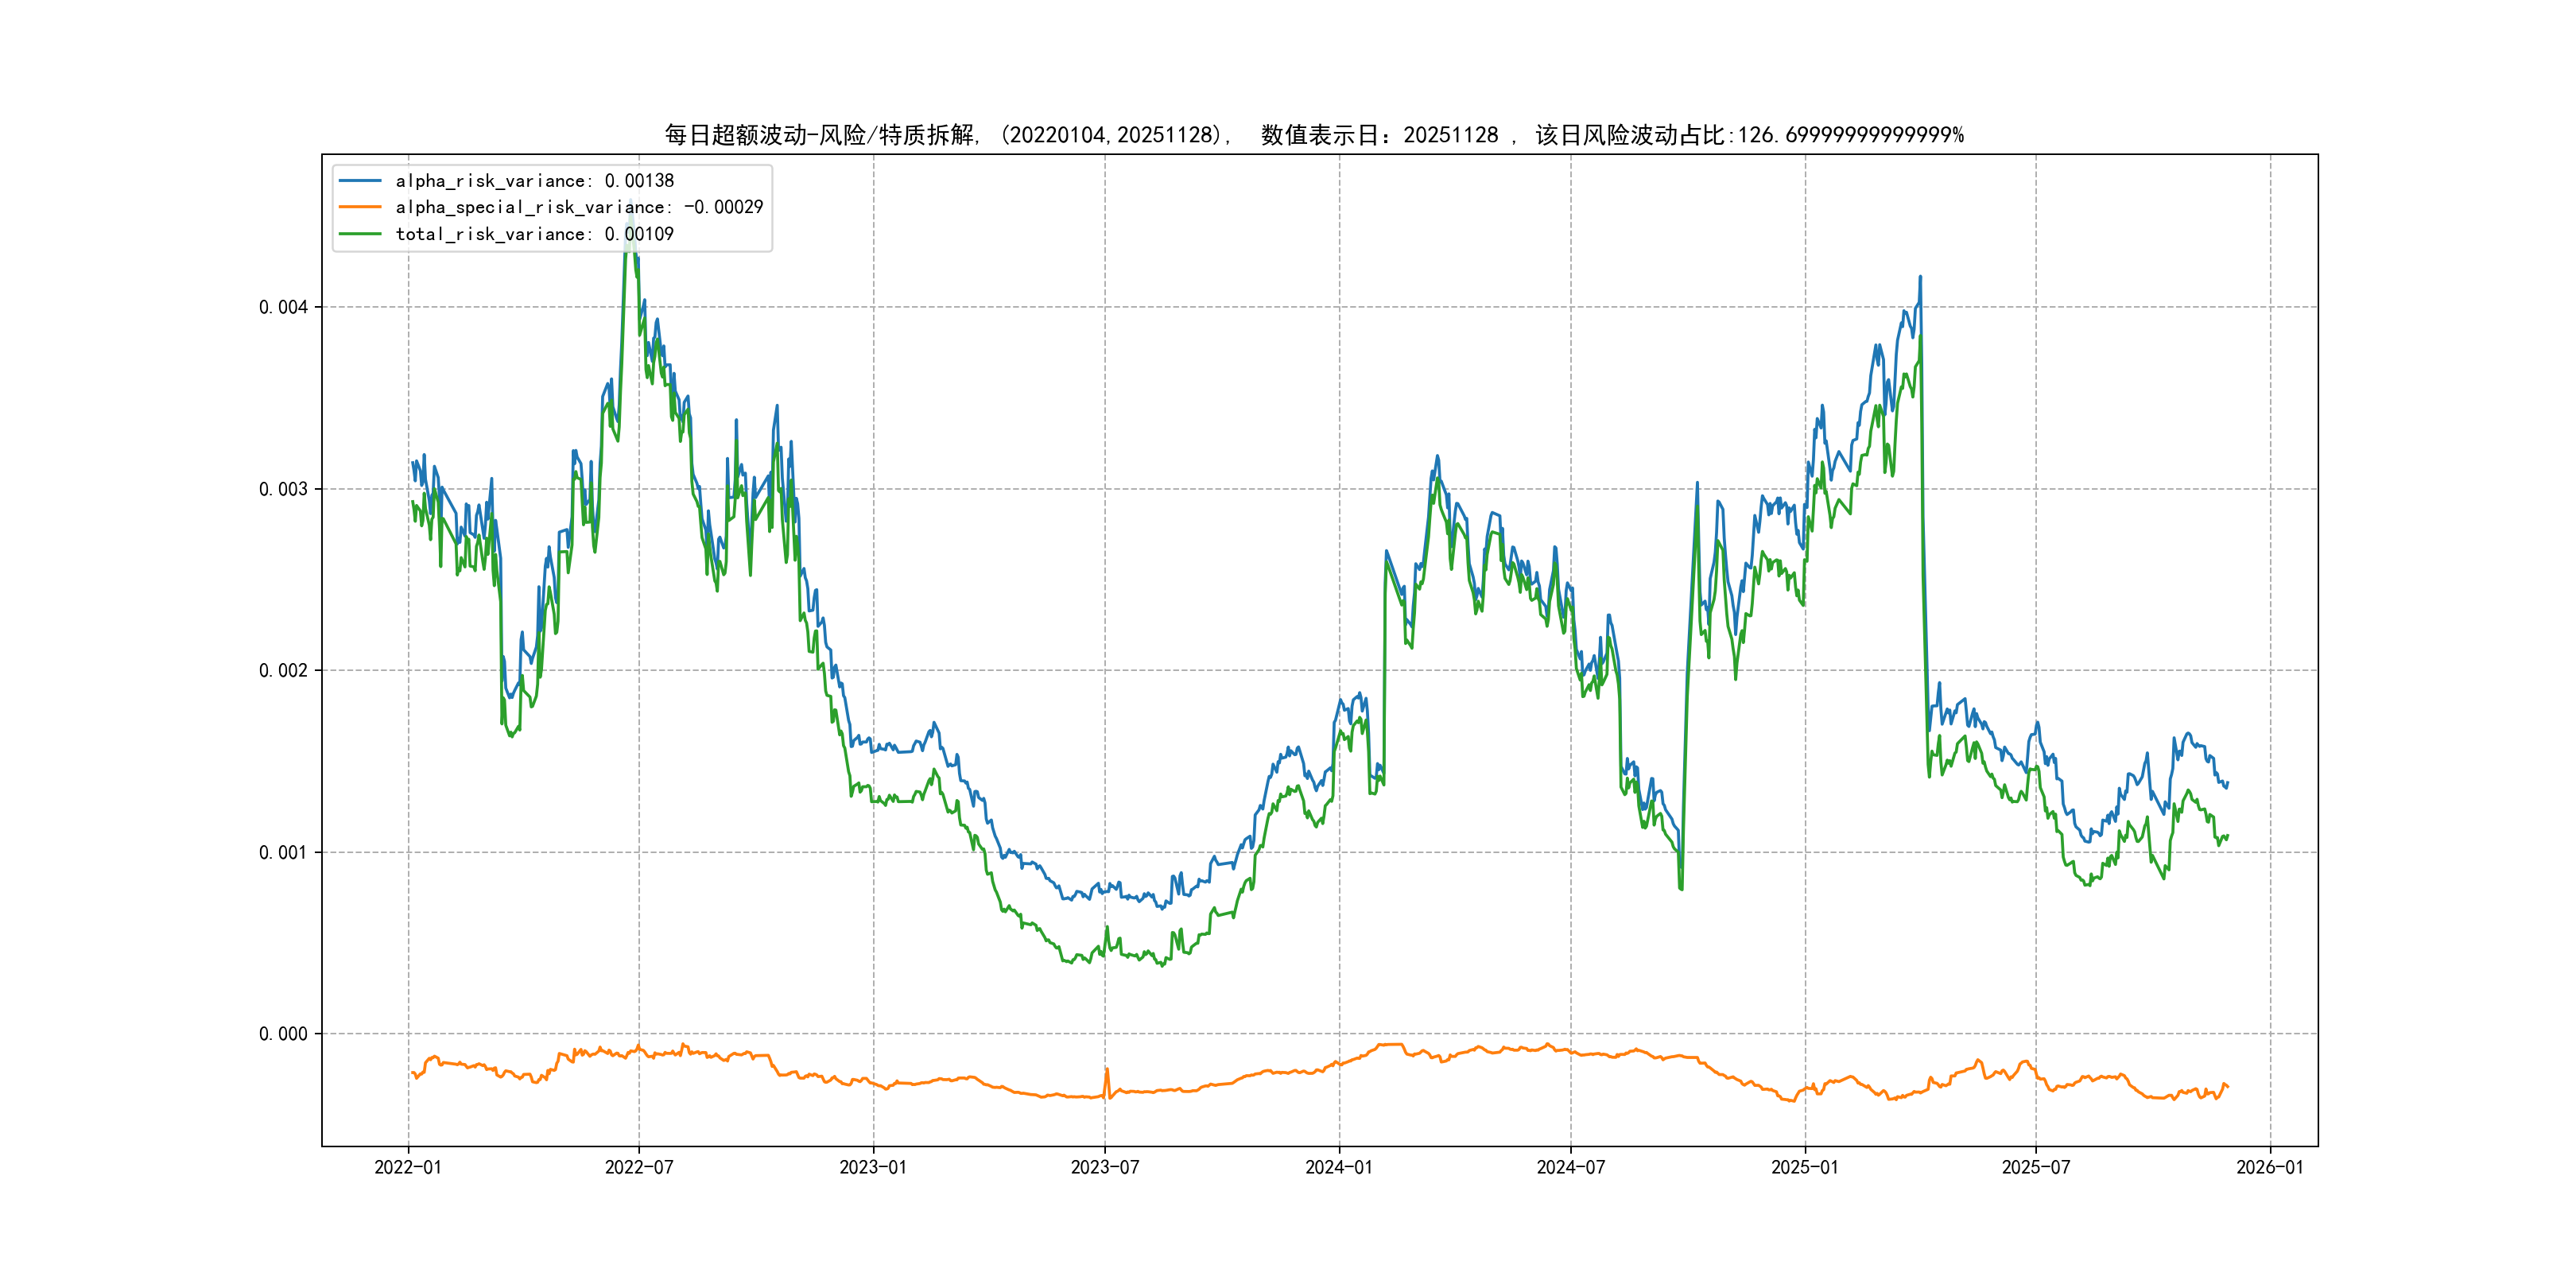Click the 2024-07 x-axis tick label
Screen dimensions: 2576x1288
(1571, 1167)
